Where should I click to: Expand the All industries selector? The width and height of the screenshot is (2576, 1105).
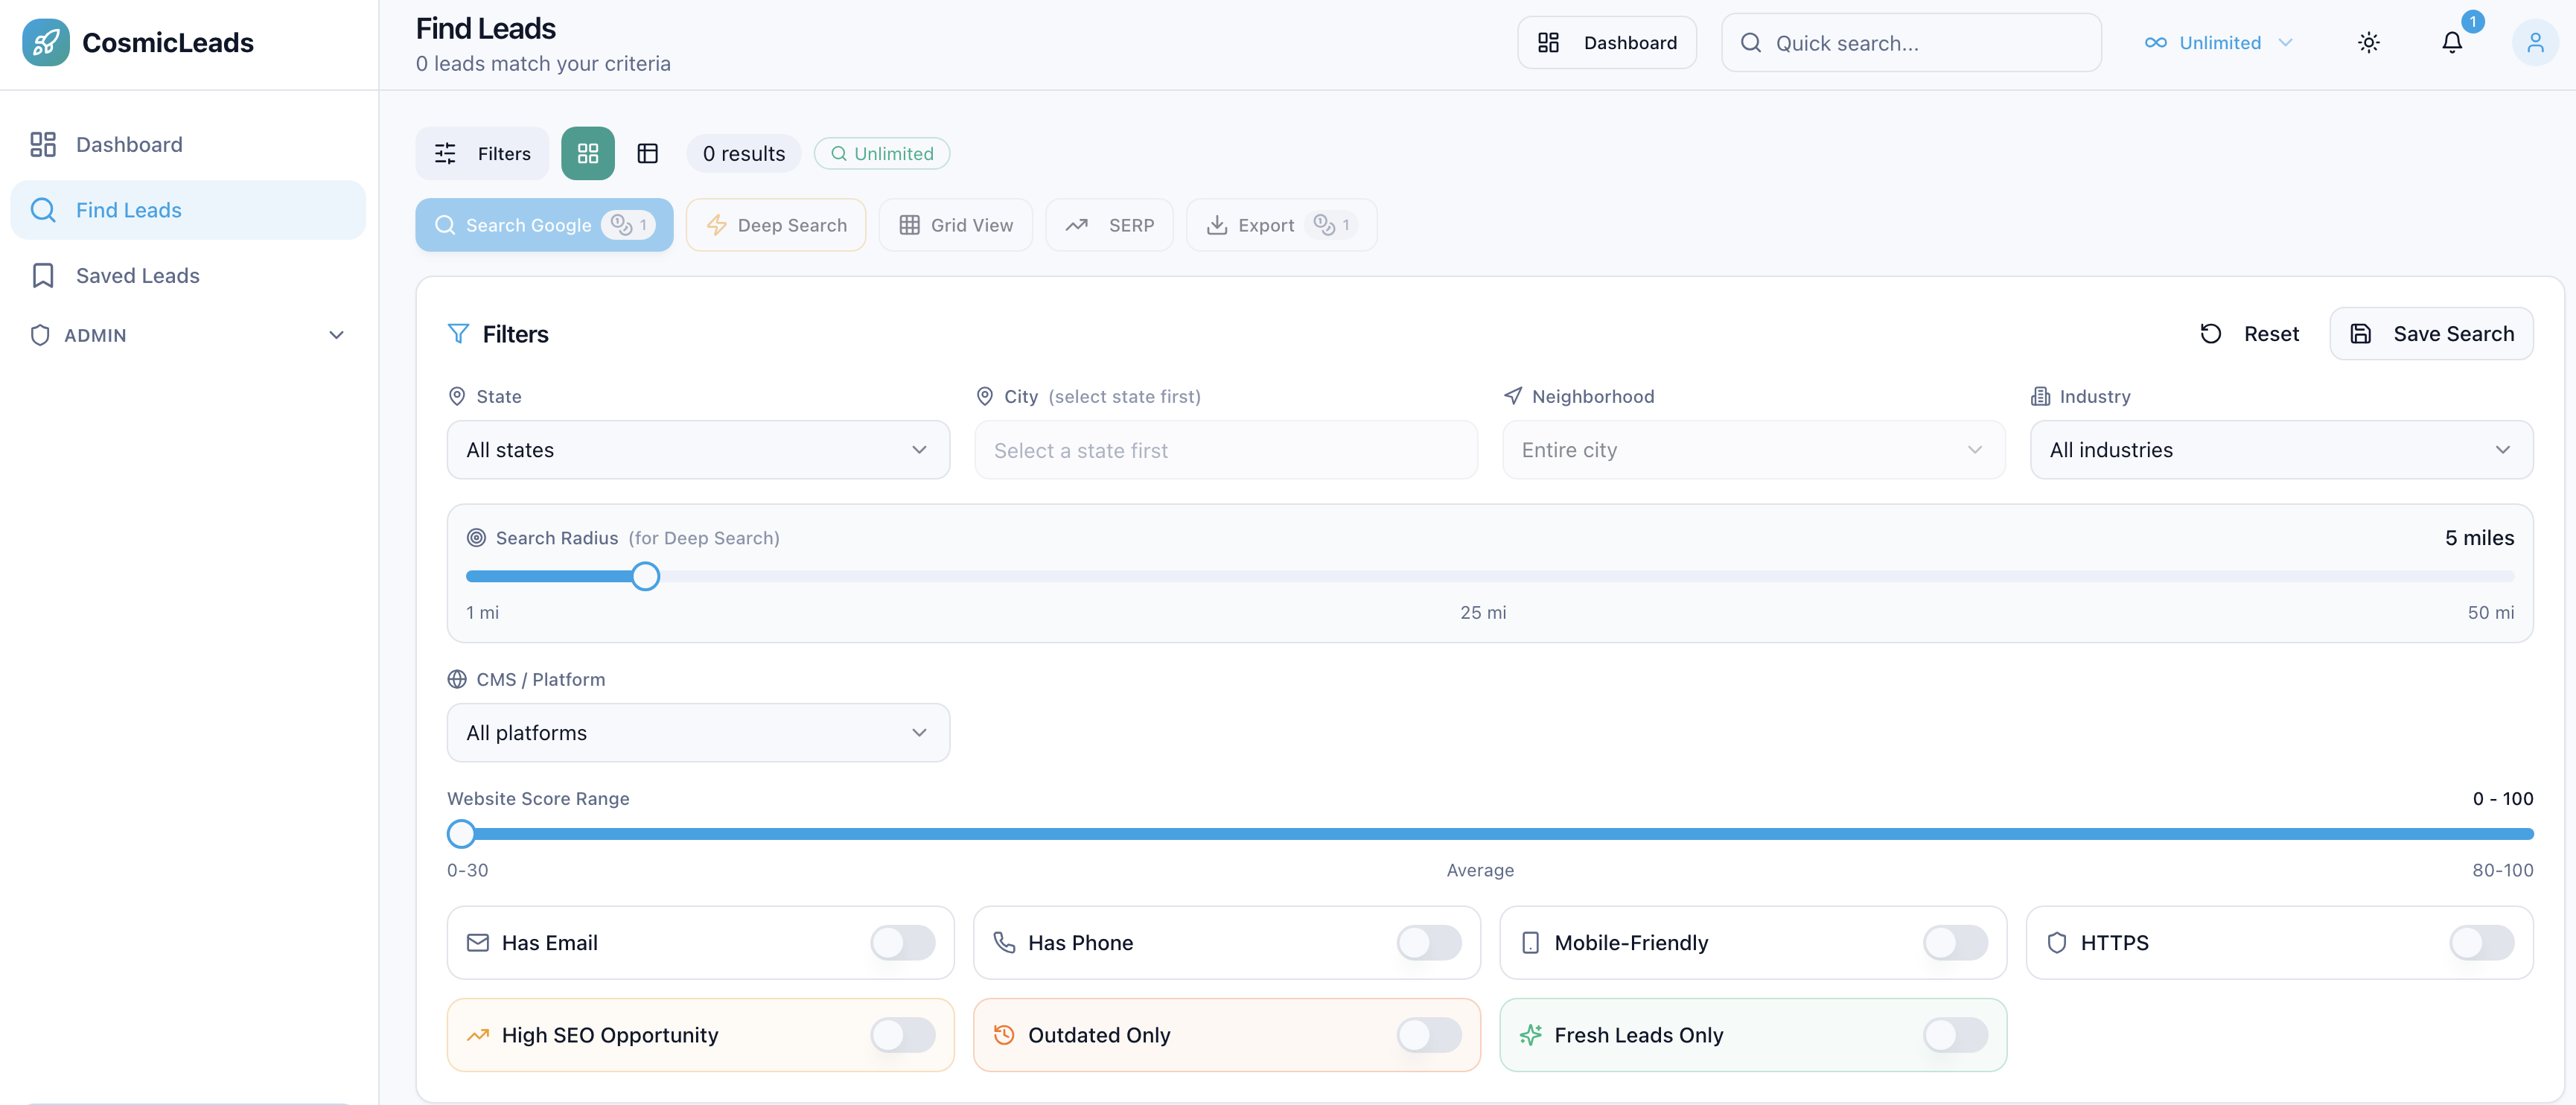click(2280, 449)
